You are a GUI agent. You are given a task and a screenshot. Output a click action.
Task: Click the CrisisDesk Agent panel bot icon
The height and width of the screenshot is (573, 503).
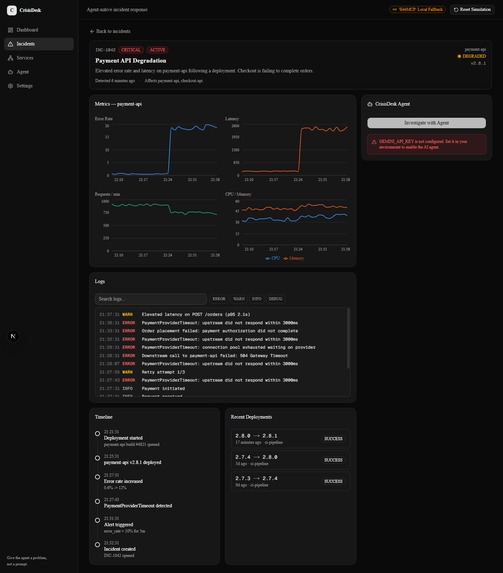370,104
